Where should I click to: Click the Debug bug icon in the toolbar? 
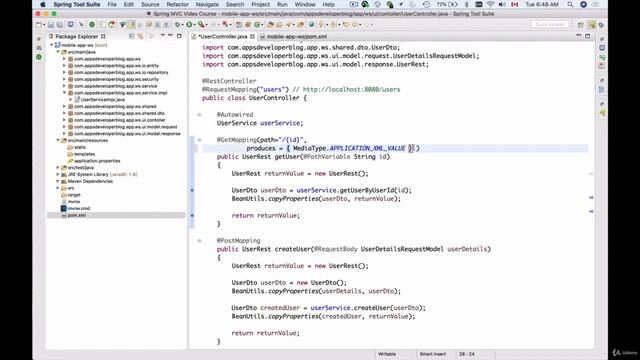[177, 25]
